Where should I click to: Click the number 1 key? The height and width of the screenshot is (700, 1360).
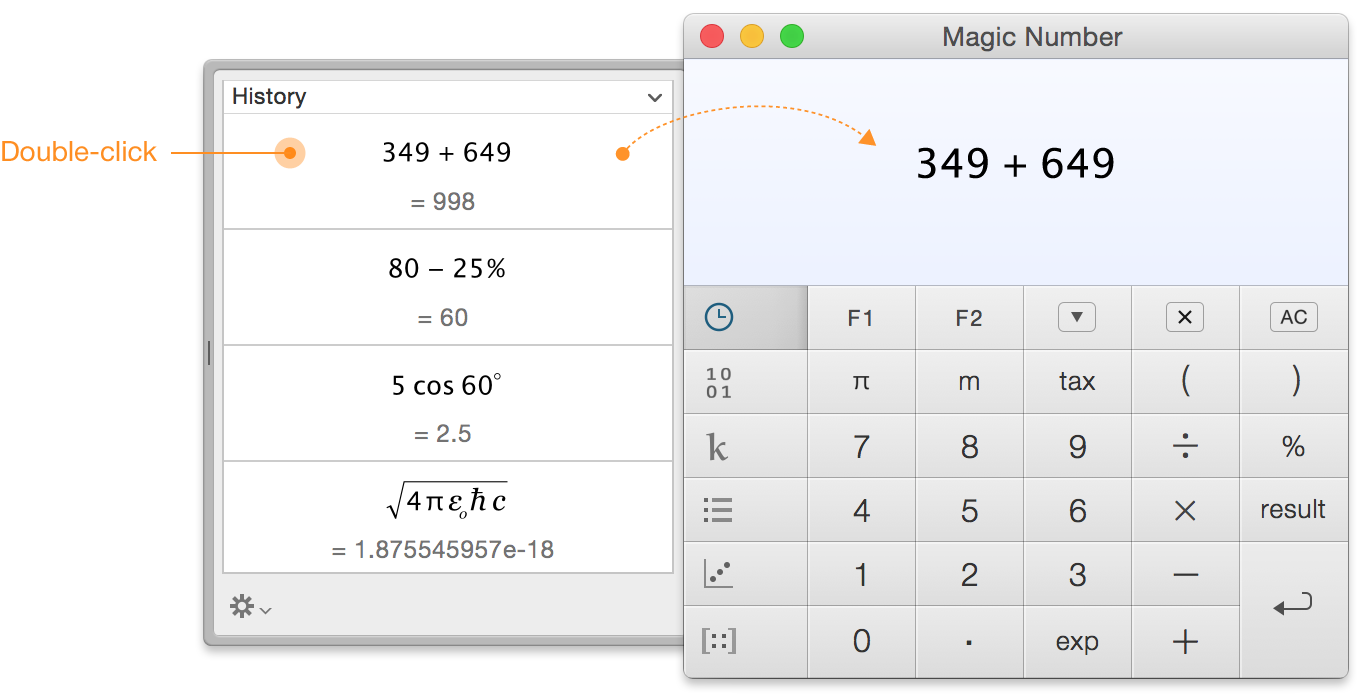tap(861, 574)
